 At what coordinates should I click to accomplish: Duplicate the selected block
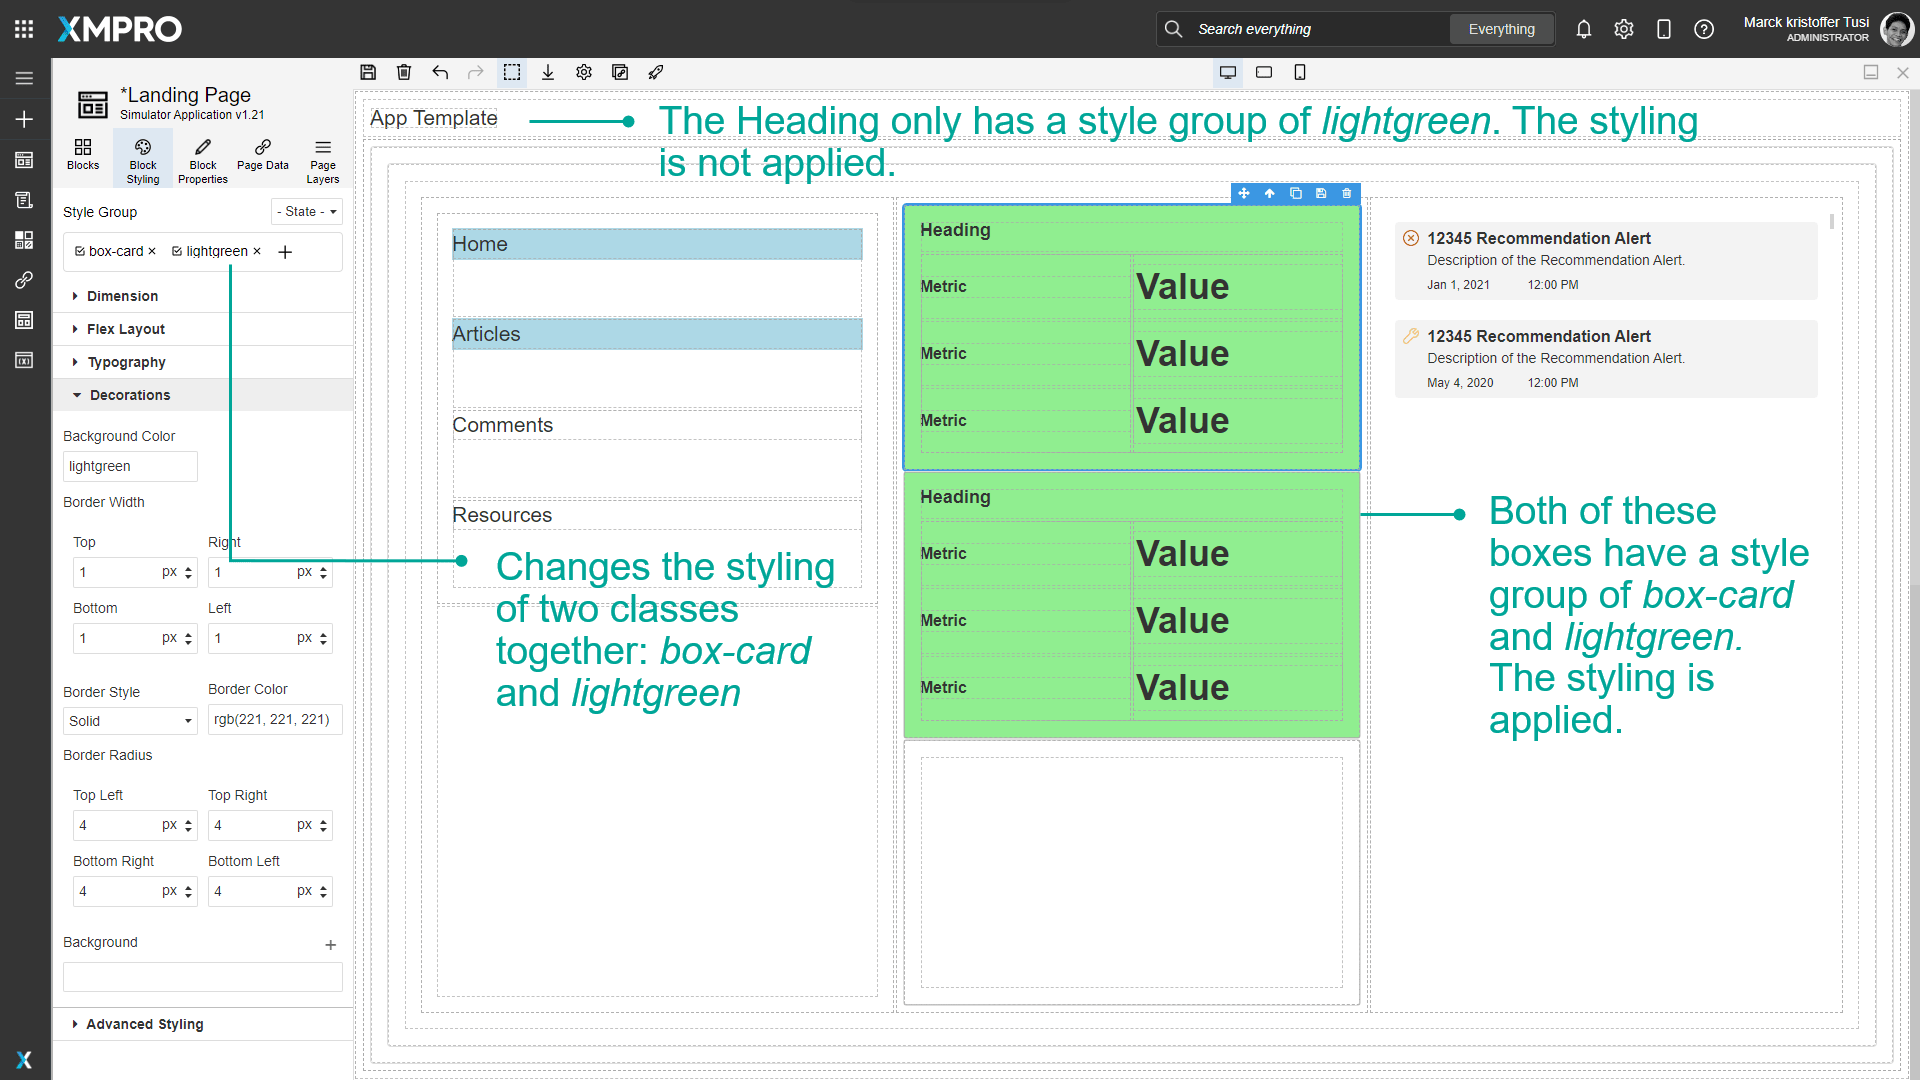pos(1296,193)
